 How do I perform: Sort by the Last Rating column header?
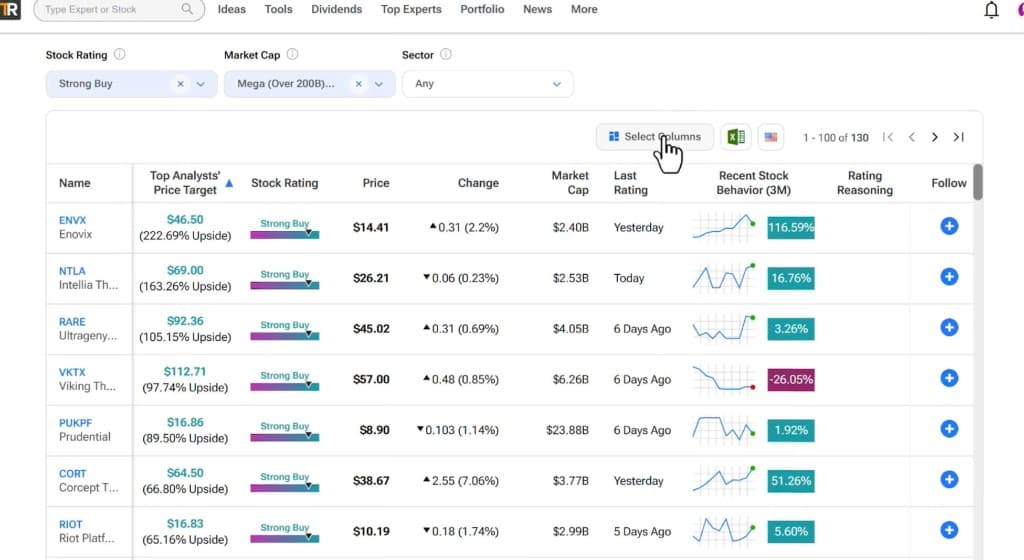click(631, 183)
